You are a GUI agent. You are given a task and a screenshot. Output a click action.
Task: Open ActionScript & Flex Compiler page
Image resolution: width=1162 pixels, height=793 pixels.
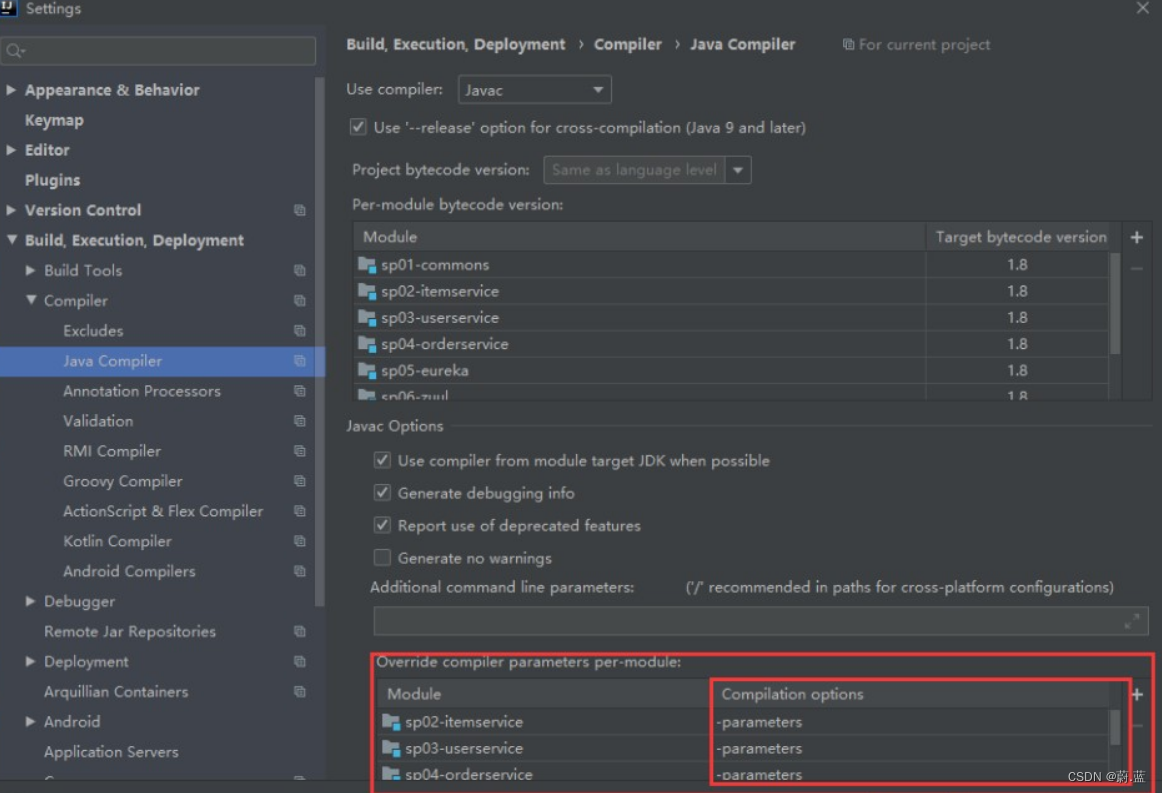click(x=163, y=511)
